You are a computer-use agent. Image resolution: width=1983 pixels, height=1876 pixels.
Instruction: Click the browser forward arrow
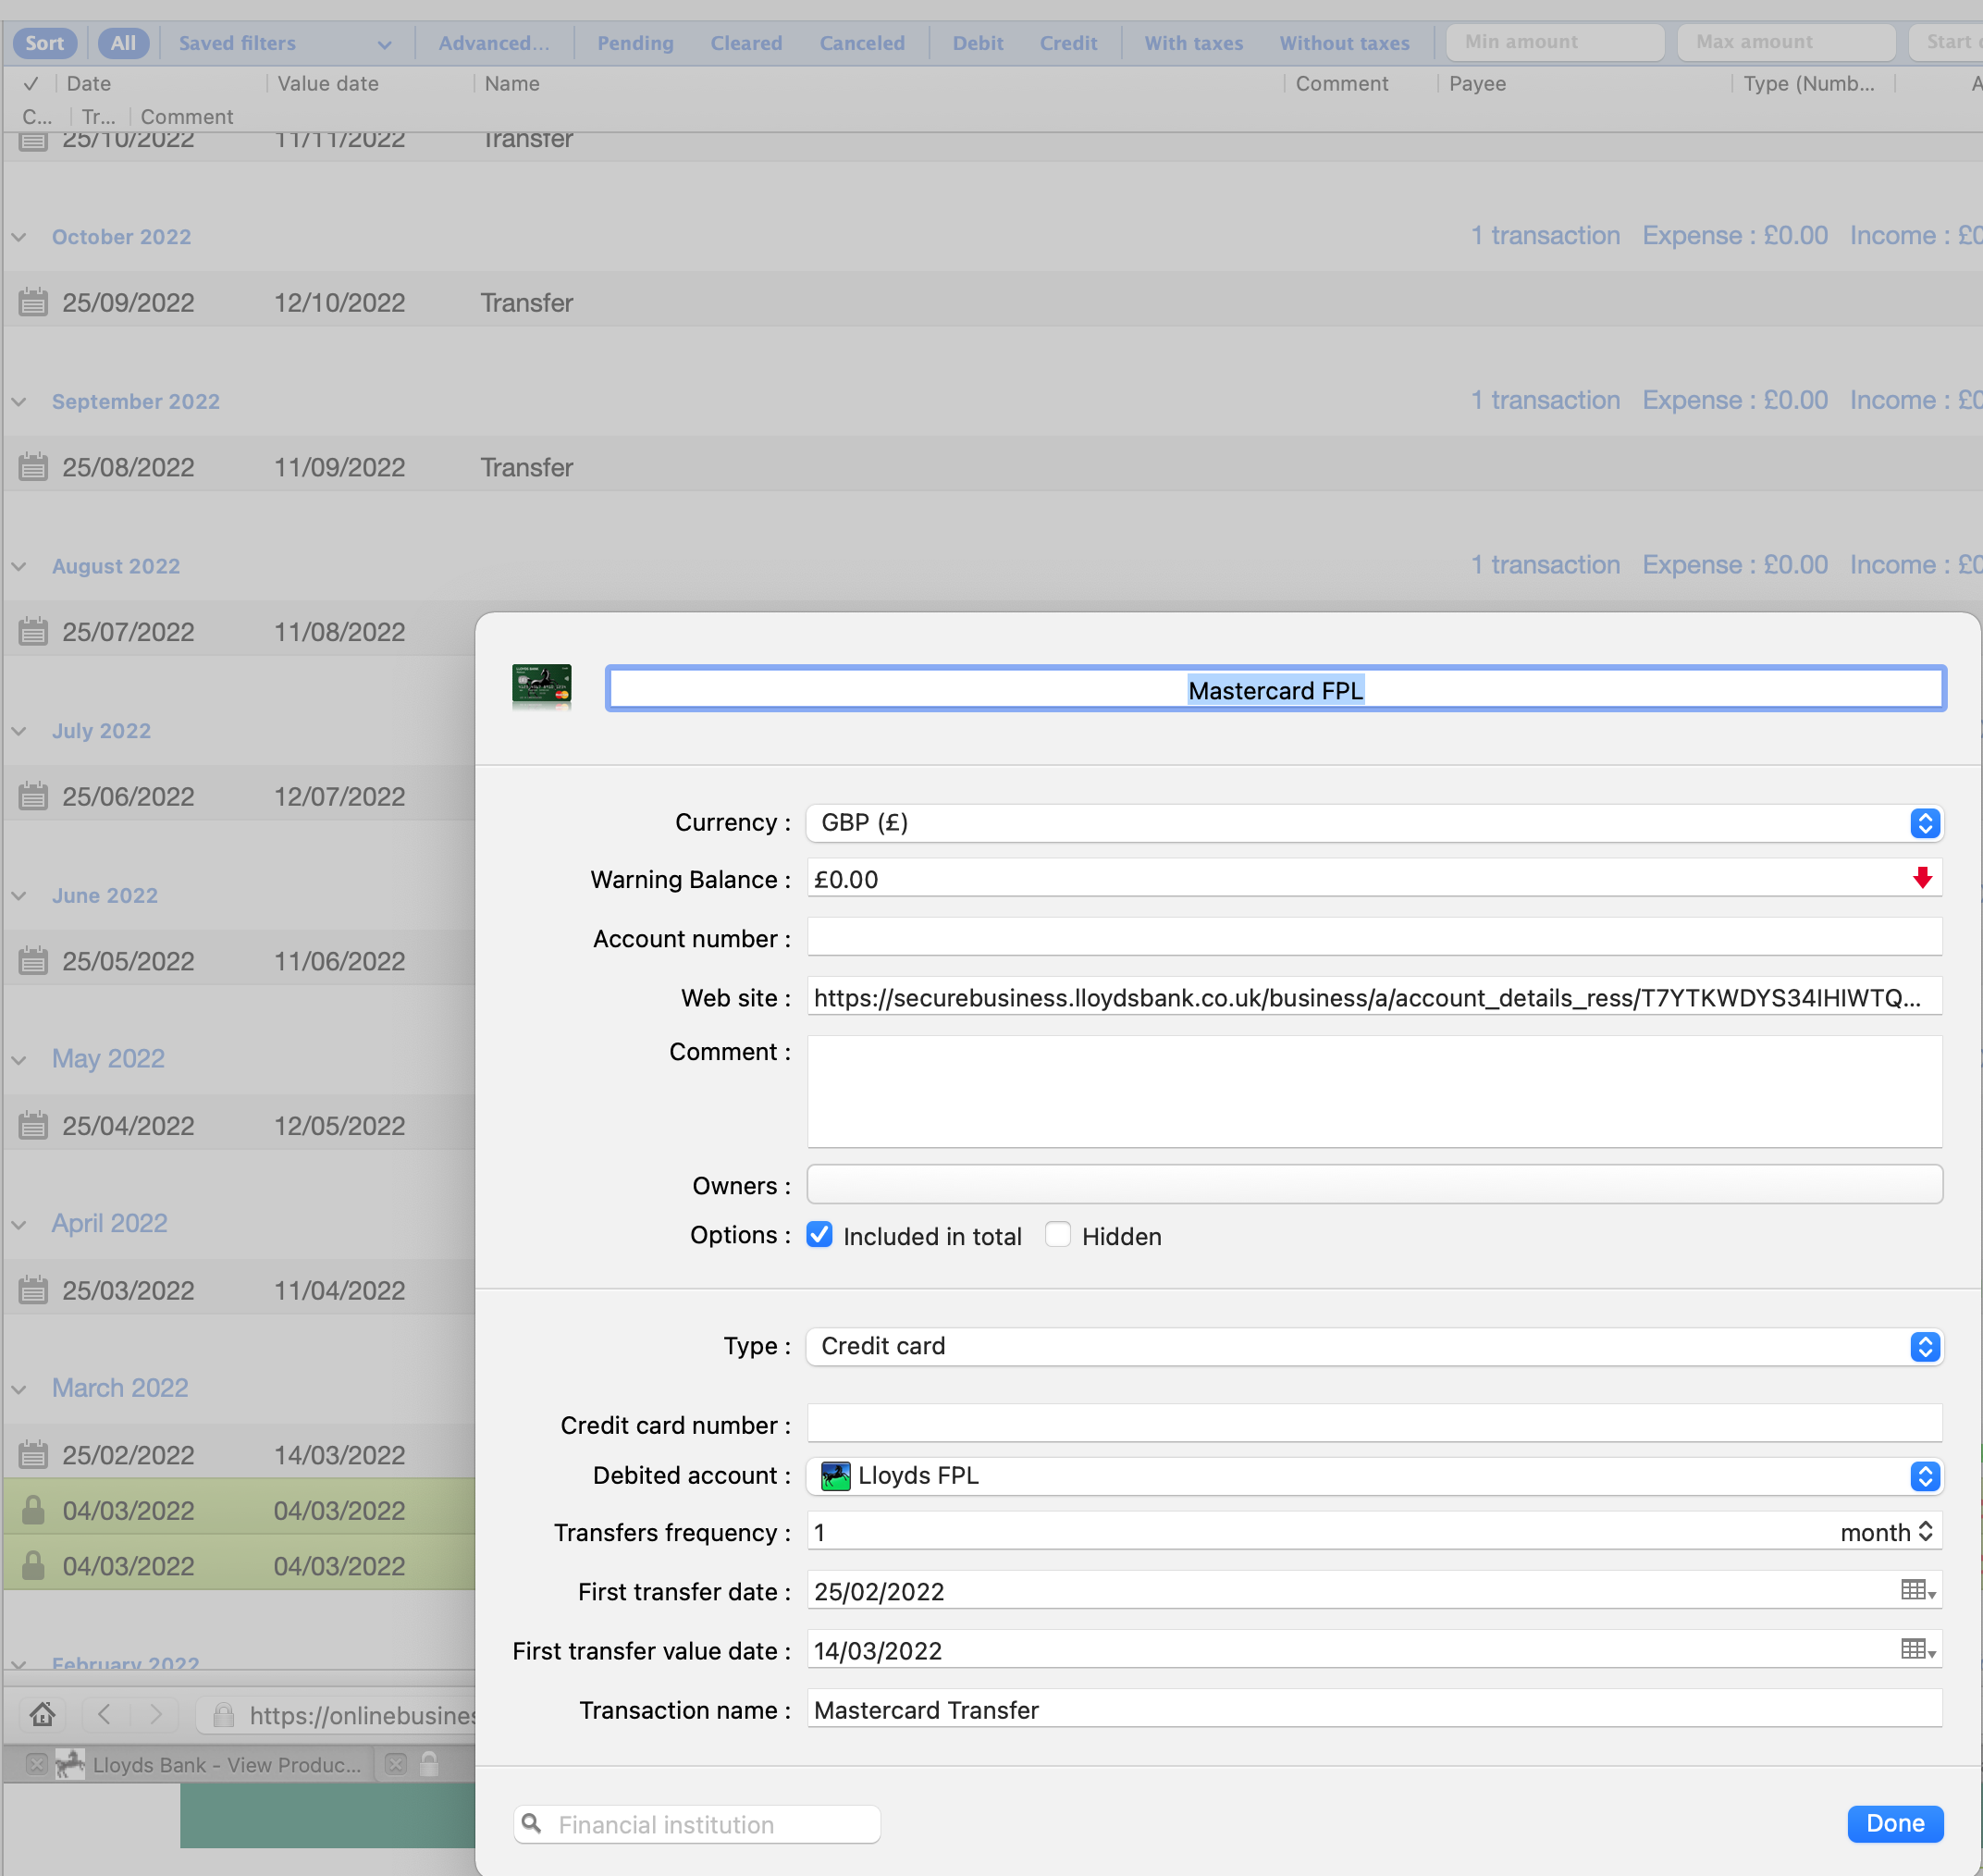[x=155, y=1714]
